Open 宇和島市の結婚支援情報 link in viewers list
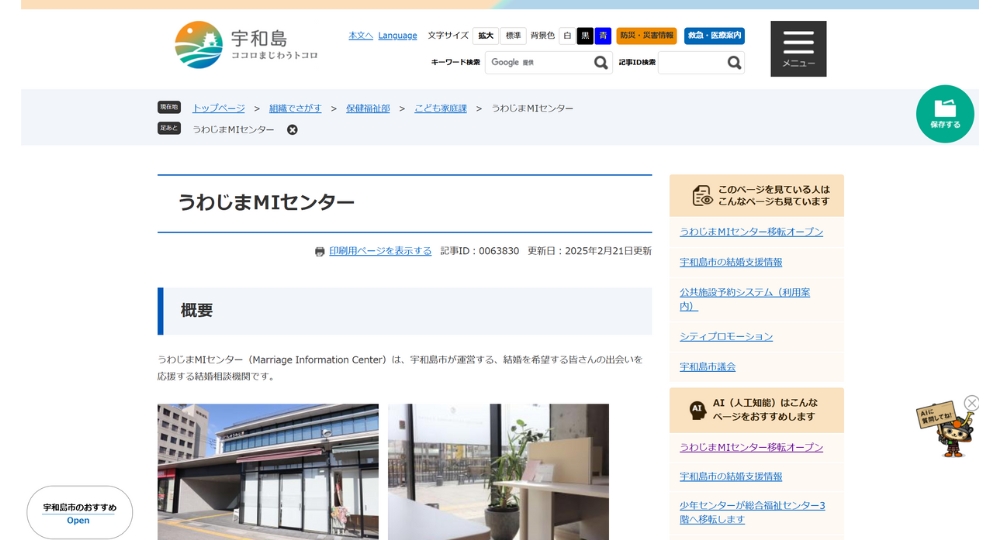This screenshot has width=1000, height=540. [x=731, y=262]
